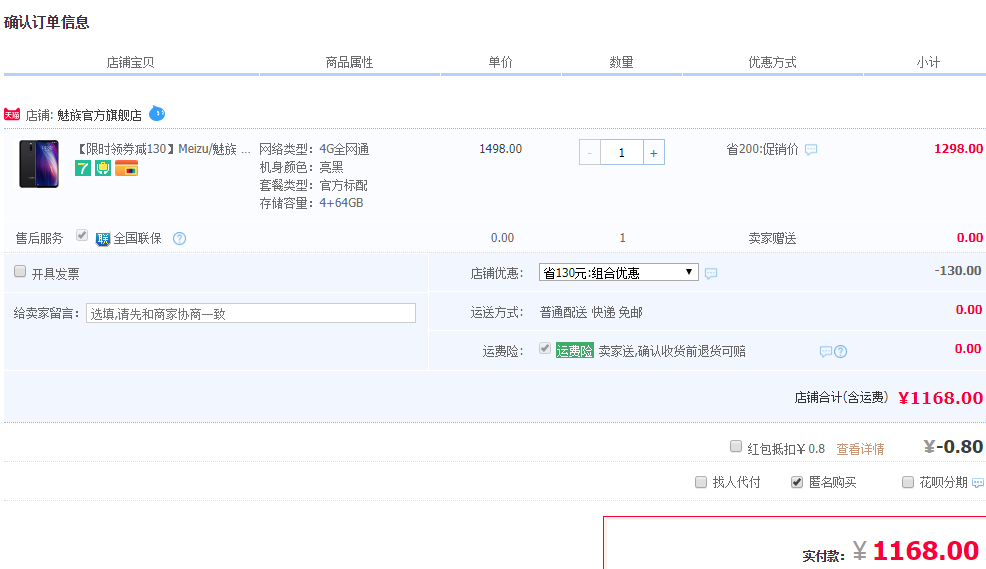Open product title 【限时领券减130】Meizu/魅族
This screenshot has width=986, height=569.
click(163, 149)
